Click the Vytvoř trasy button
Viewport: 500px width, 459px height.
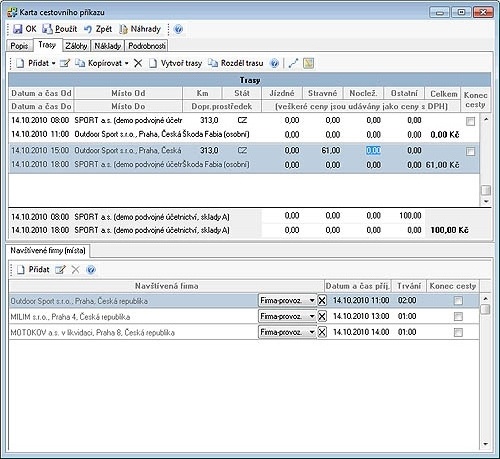pos(176,63)
